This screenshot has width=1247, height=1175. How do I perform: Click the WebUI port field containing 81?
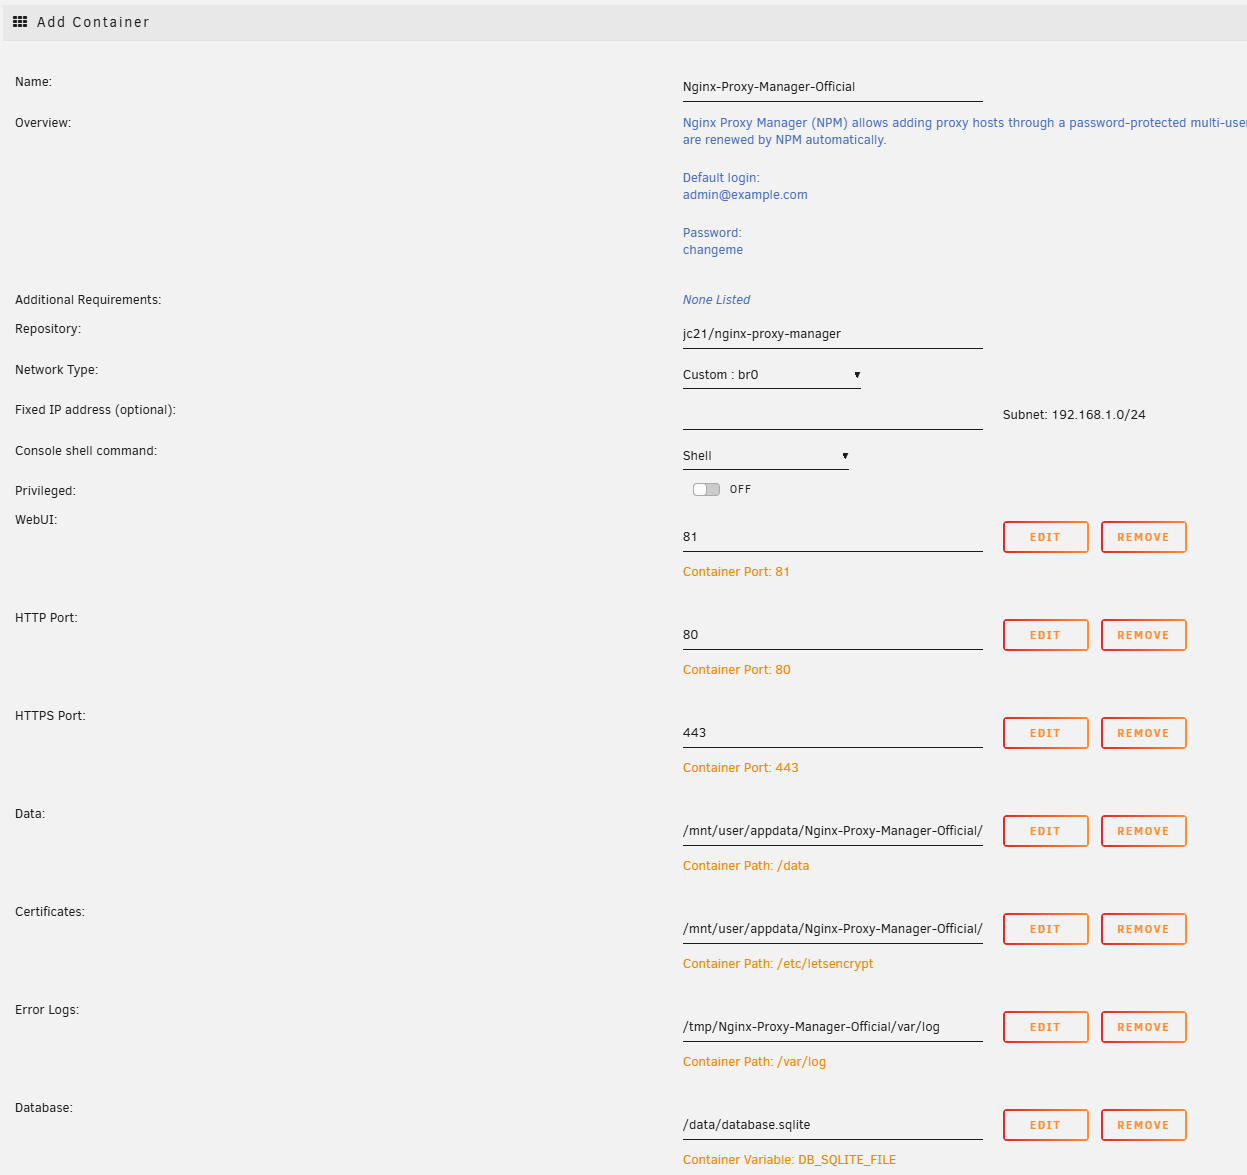832,537
